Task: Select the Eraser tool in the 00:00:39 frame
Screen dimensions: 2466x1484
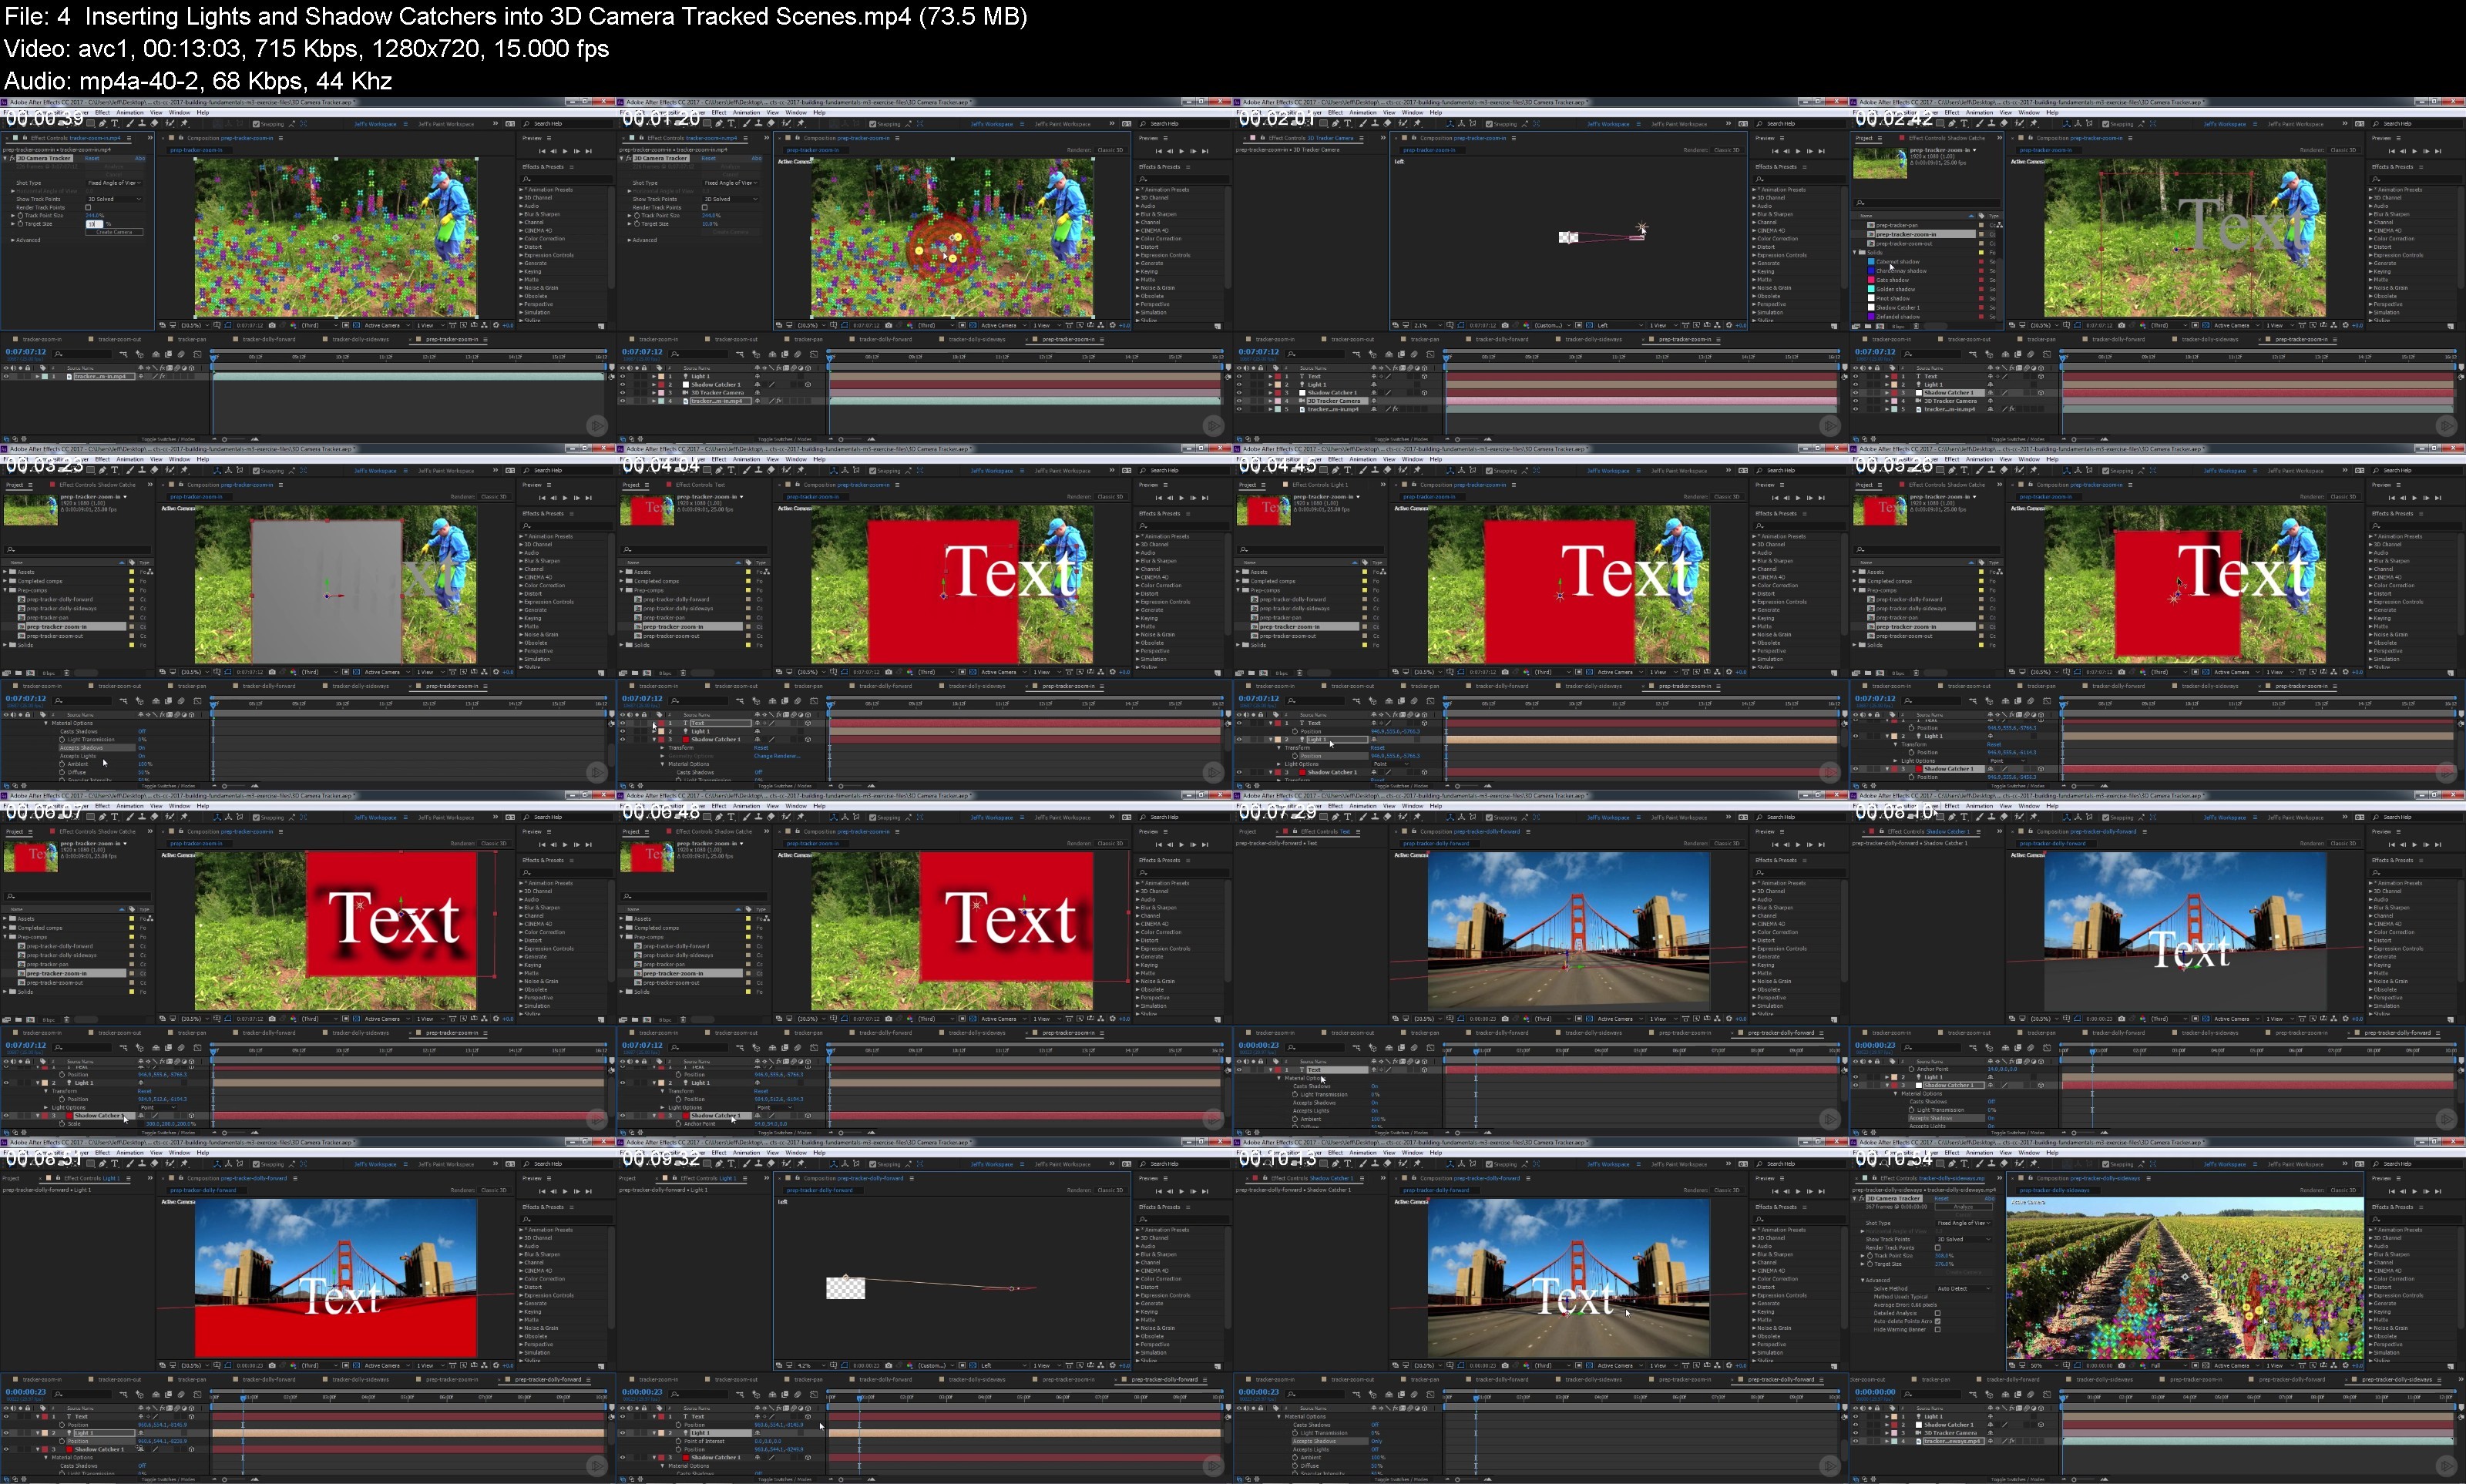Action: (154, 124)
